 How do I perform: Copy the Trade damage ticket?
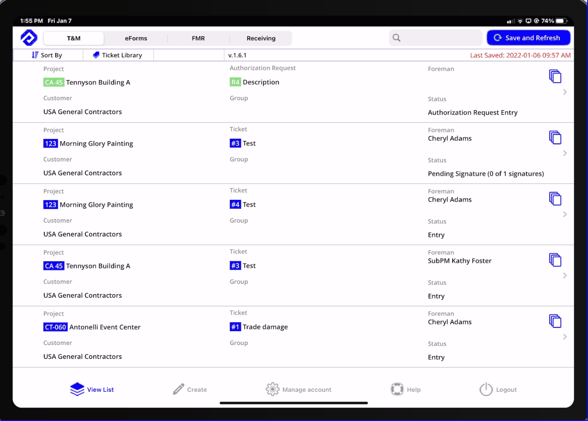555,321
